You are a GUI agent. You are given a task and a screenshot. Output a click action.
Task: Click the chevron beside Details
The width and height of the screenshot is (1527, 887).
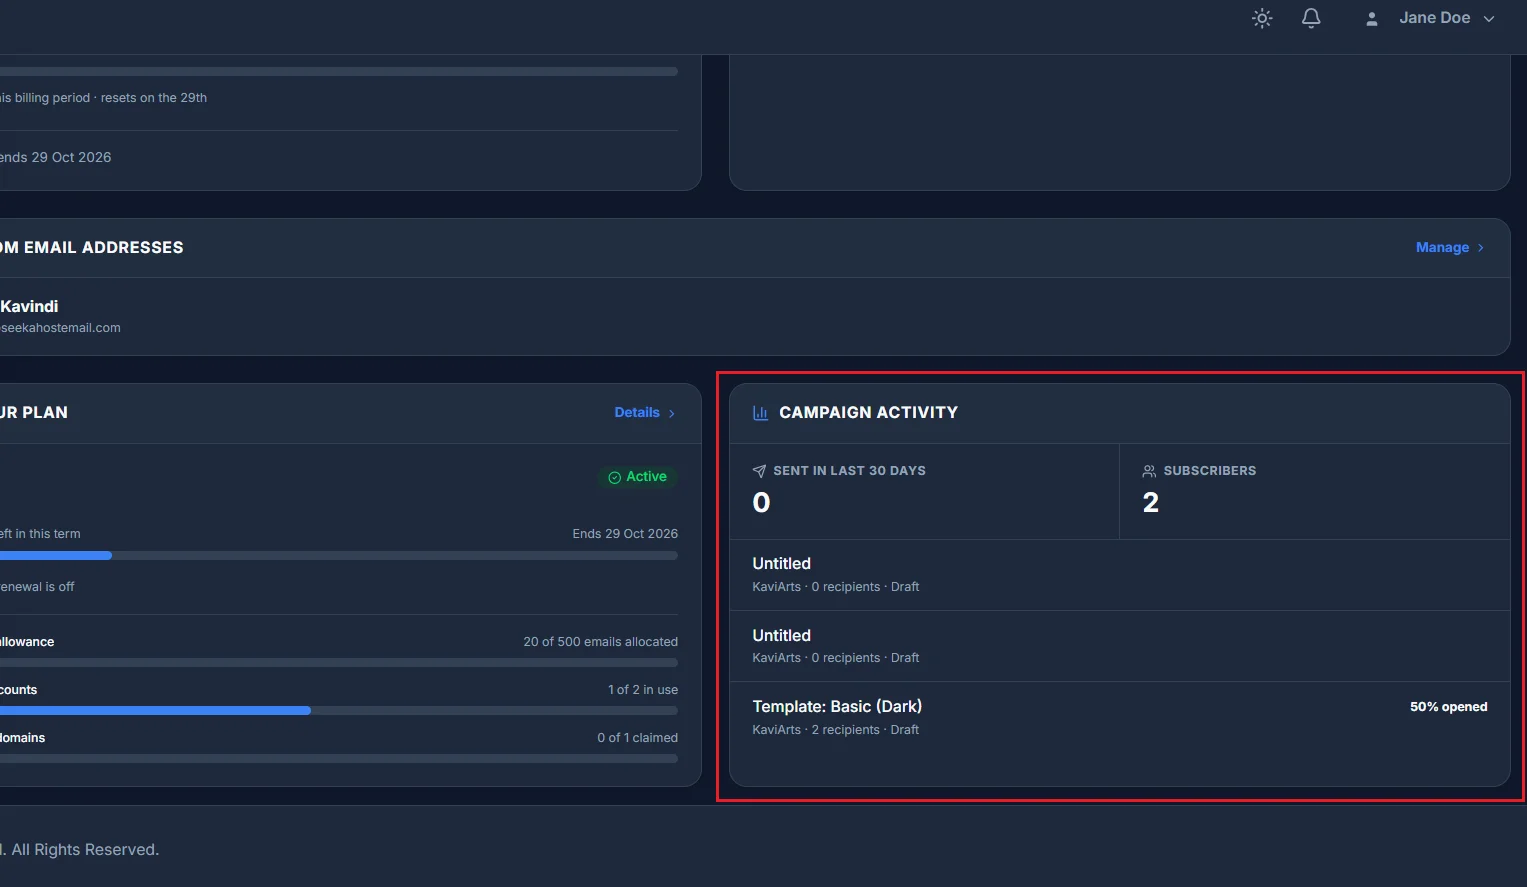pos(672,413)
